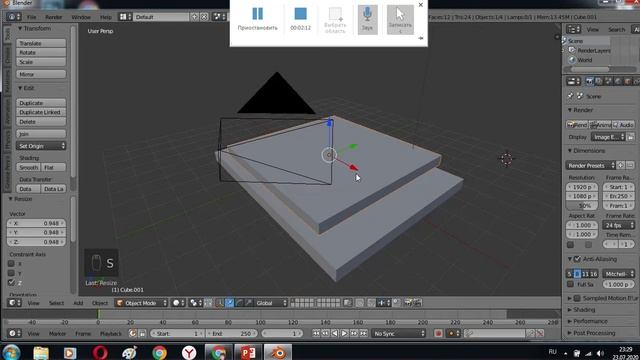
Task: Open the Render tab in Properties
Action: click(589, 82)
